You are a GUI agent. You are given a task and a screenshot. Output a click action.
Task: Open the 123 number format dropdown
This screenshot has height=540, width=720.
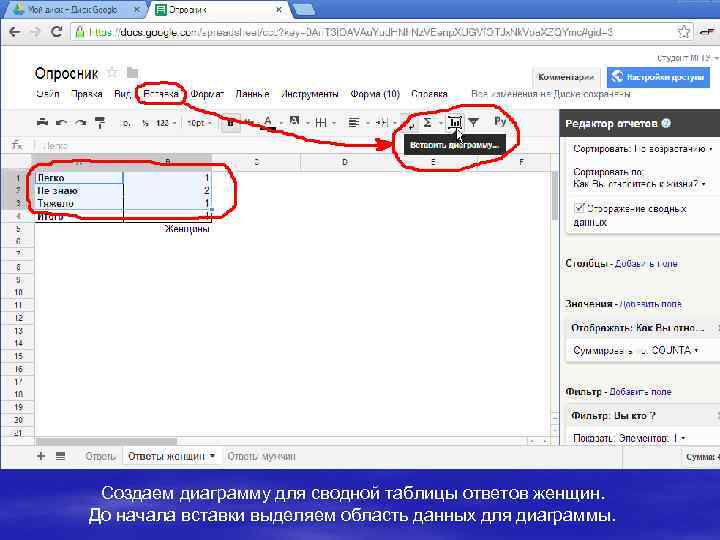click(165, 123)
